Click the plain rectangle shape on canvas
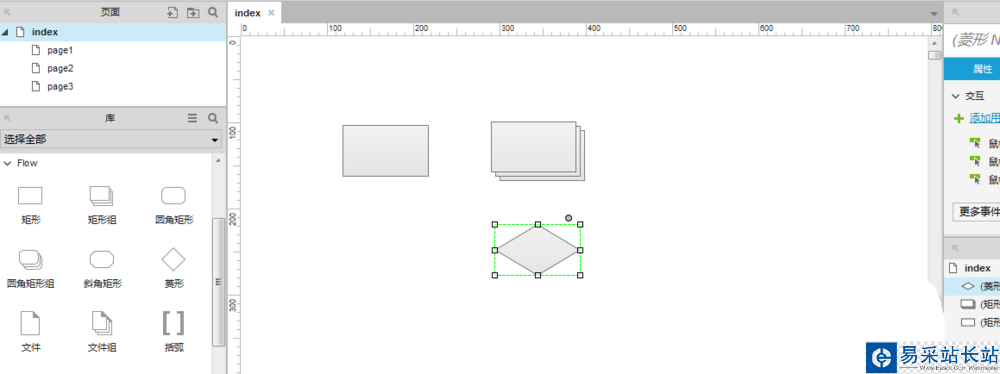Screen dimensions: 1000x374 coord(385,151)
